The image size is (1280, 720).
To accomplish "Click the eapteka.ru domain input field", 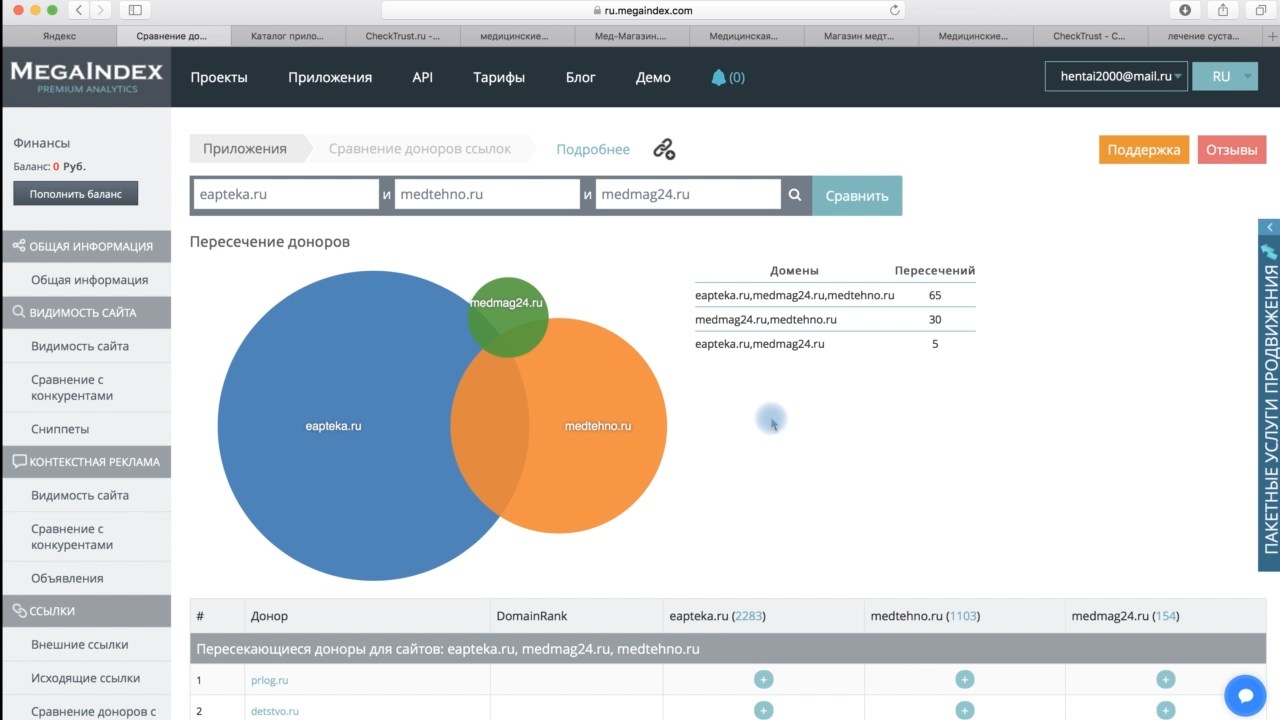I will click(x=285, y=195).
